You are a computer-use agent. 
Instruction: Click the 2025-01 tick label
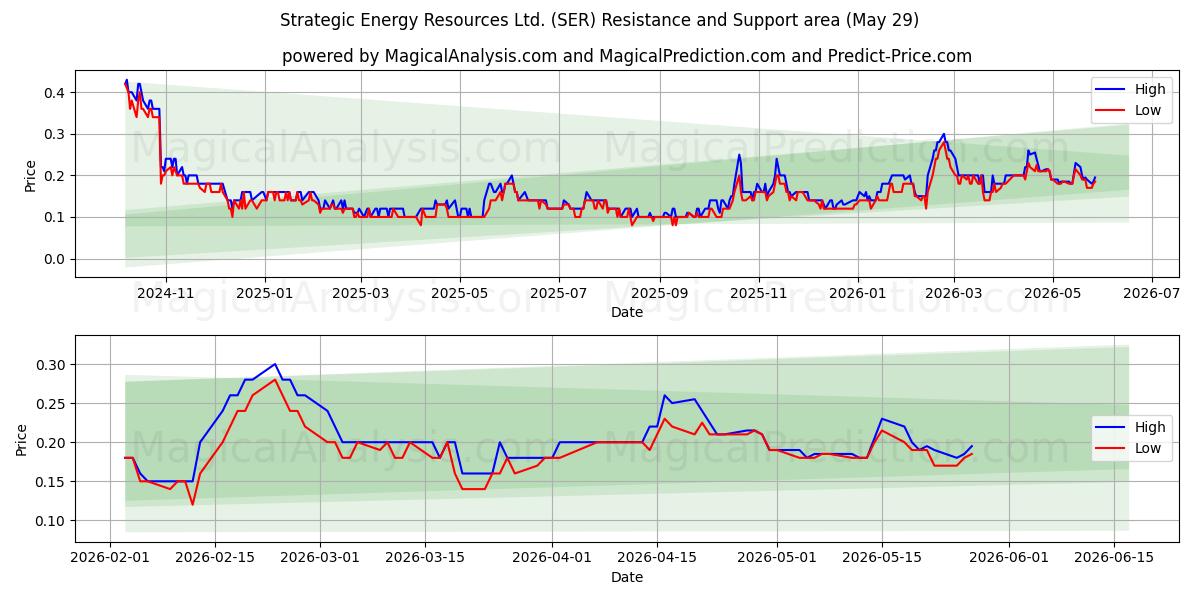click(265, 294)
